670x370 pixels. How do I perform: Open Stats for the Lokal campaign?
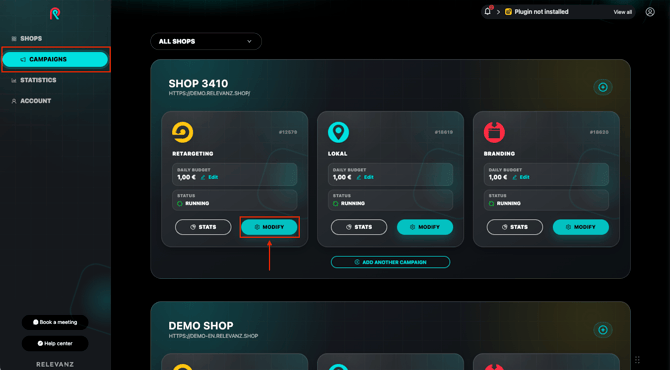(359, 227)
